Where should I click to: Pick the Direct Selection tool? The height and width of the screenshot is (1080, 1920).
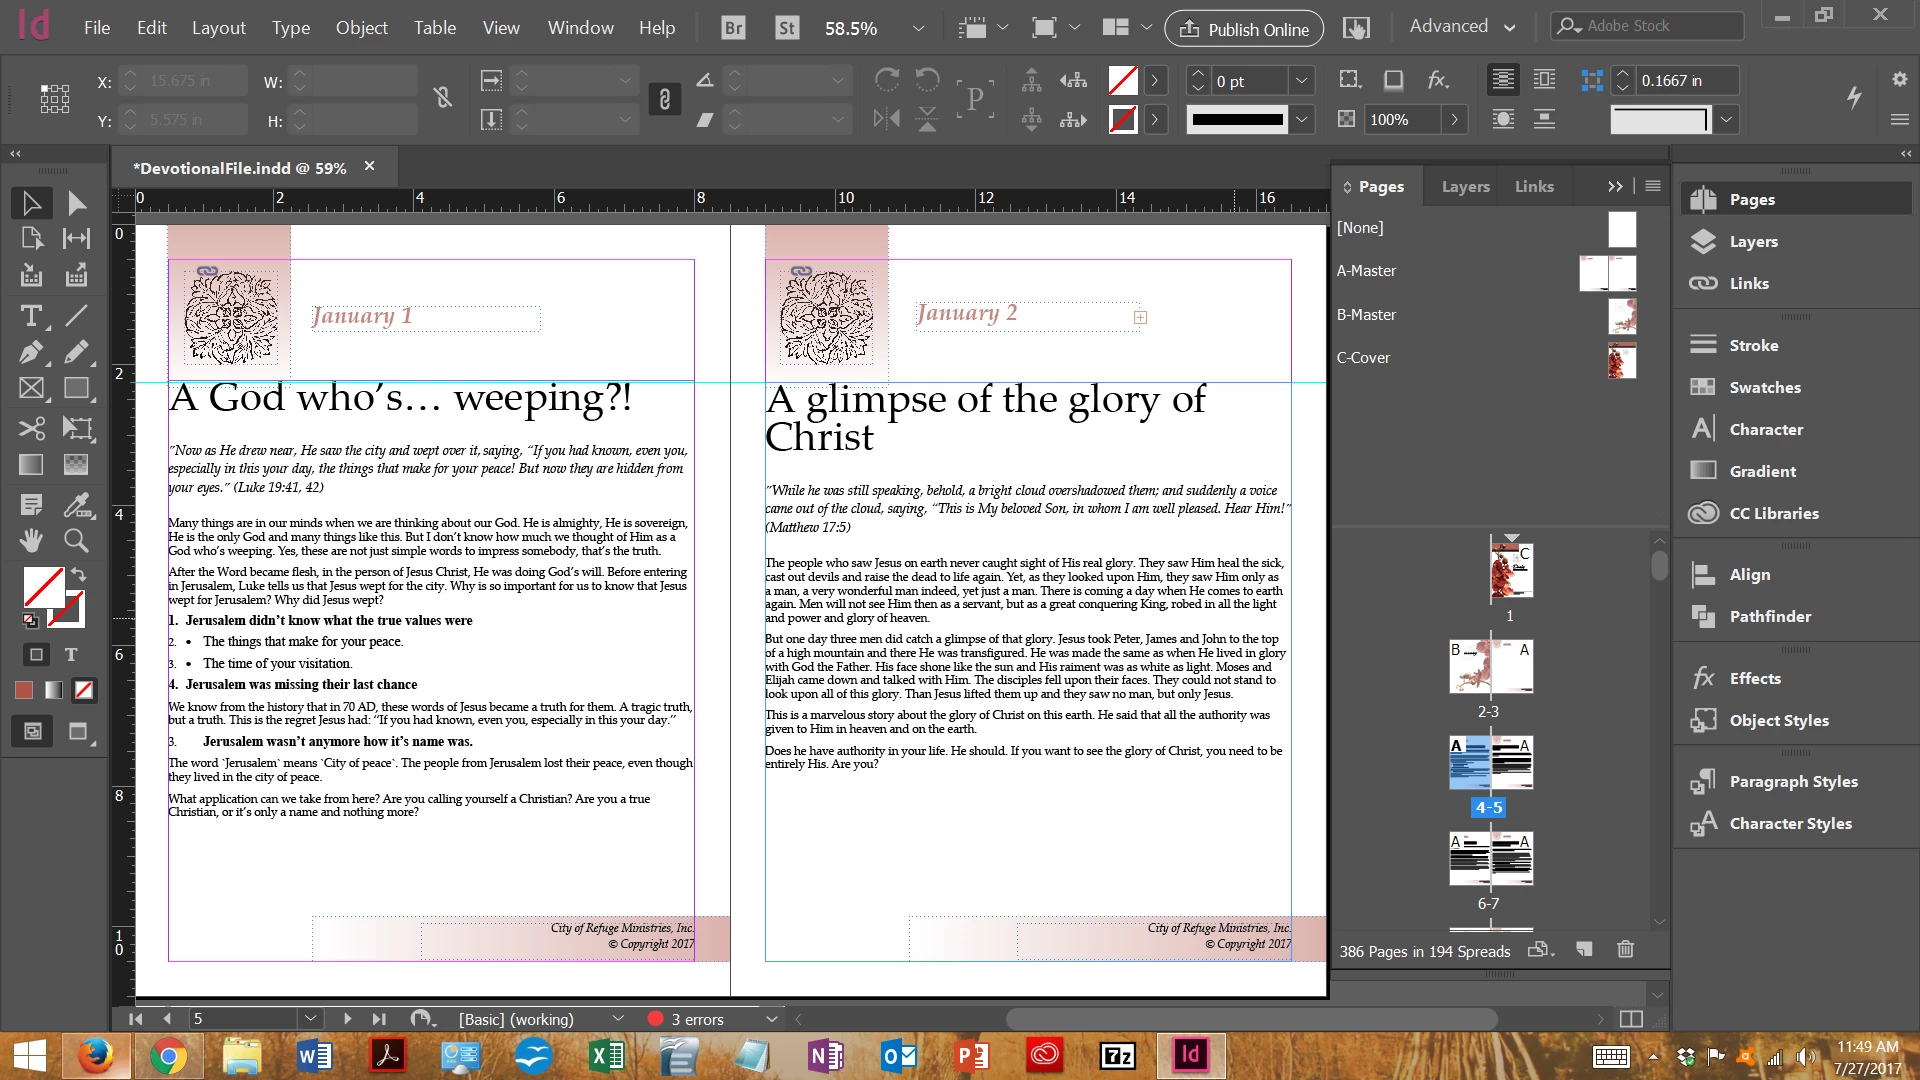point(76,203)
